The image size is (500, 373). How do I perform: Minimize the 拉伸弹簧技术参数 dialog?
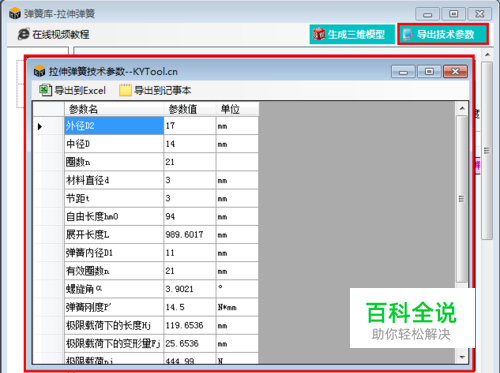pyautogui.click(x=403, y=71)
